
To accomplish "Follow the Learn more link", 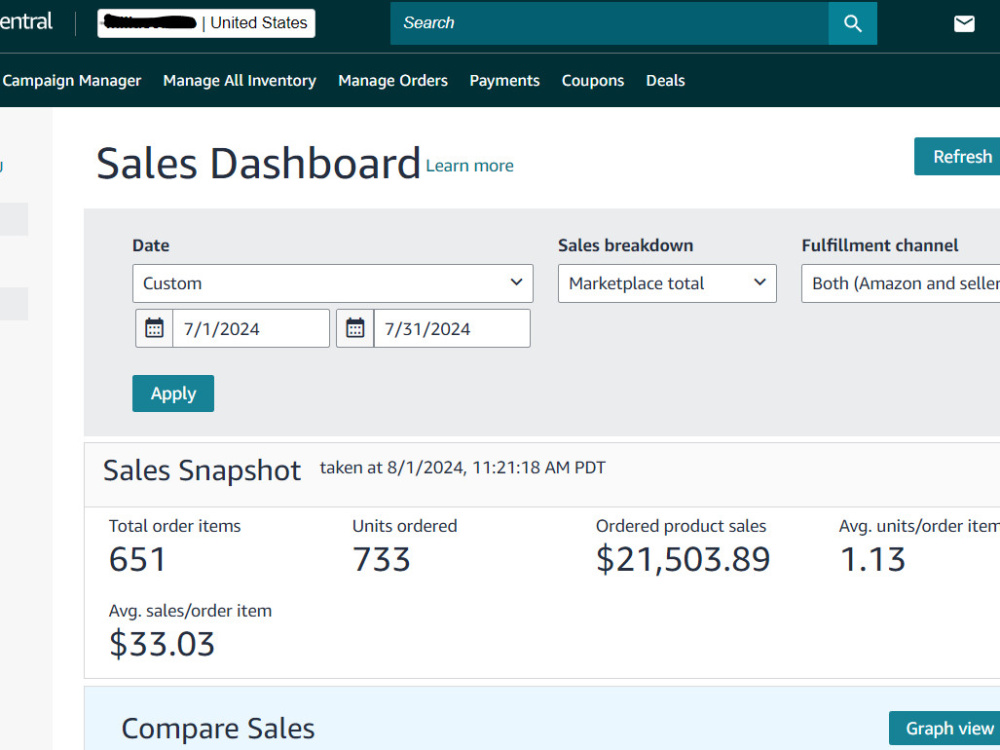I will pos(470,166).
